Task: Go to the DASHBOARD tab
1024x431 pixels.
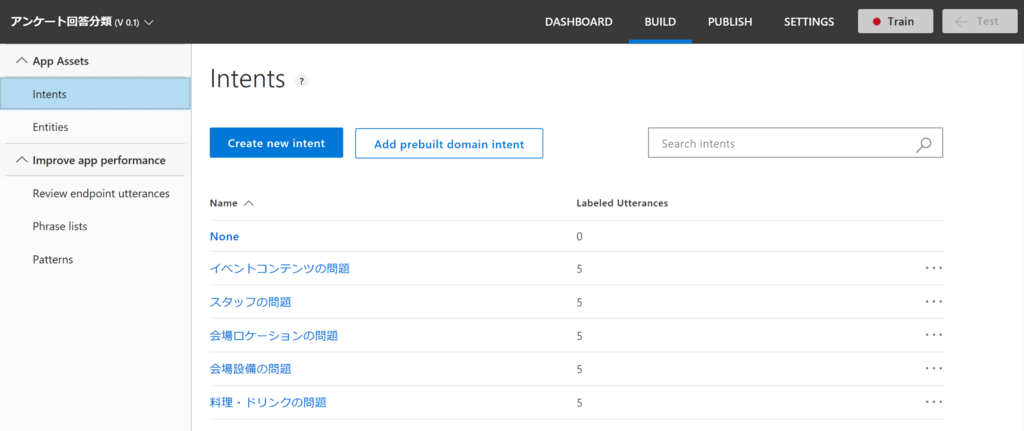Action: 579,22
